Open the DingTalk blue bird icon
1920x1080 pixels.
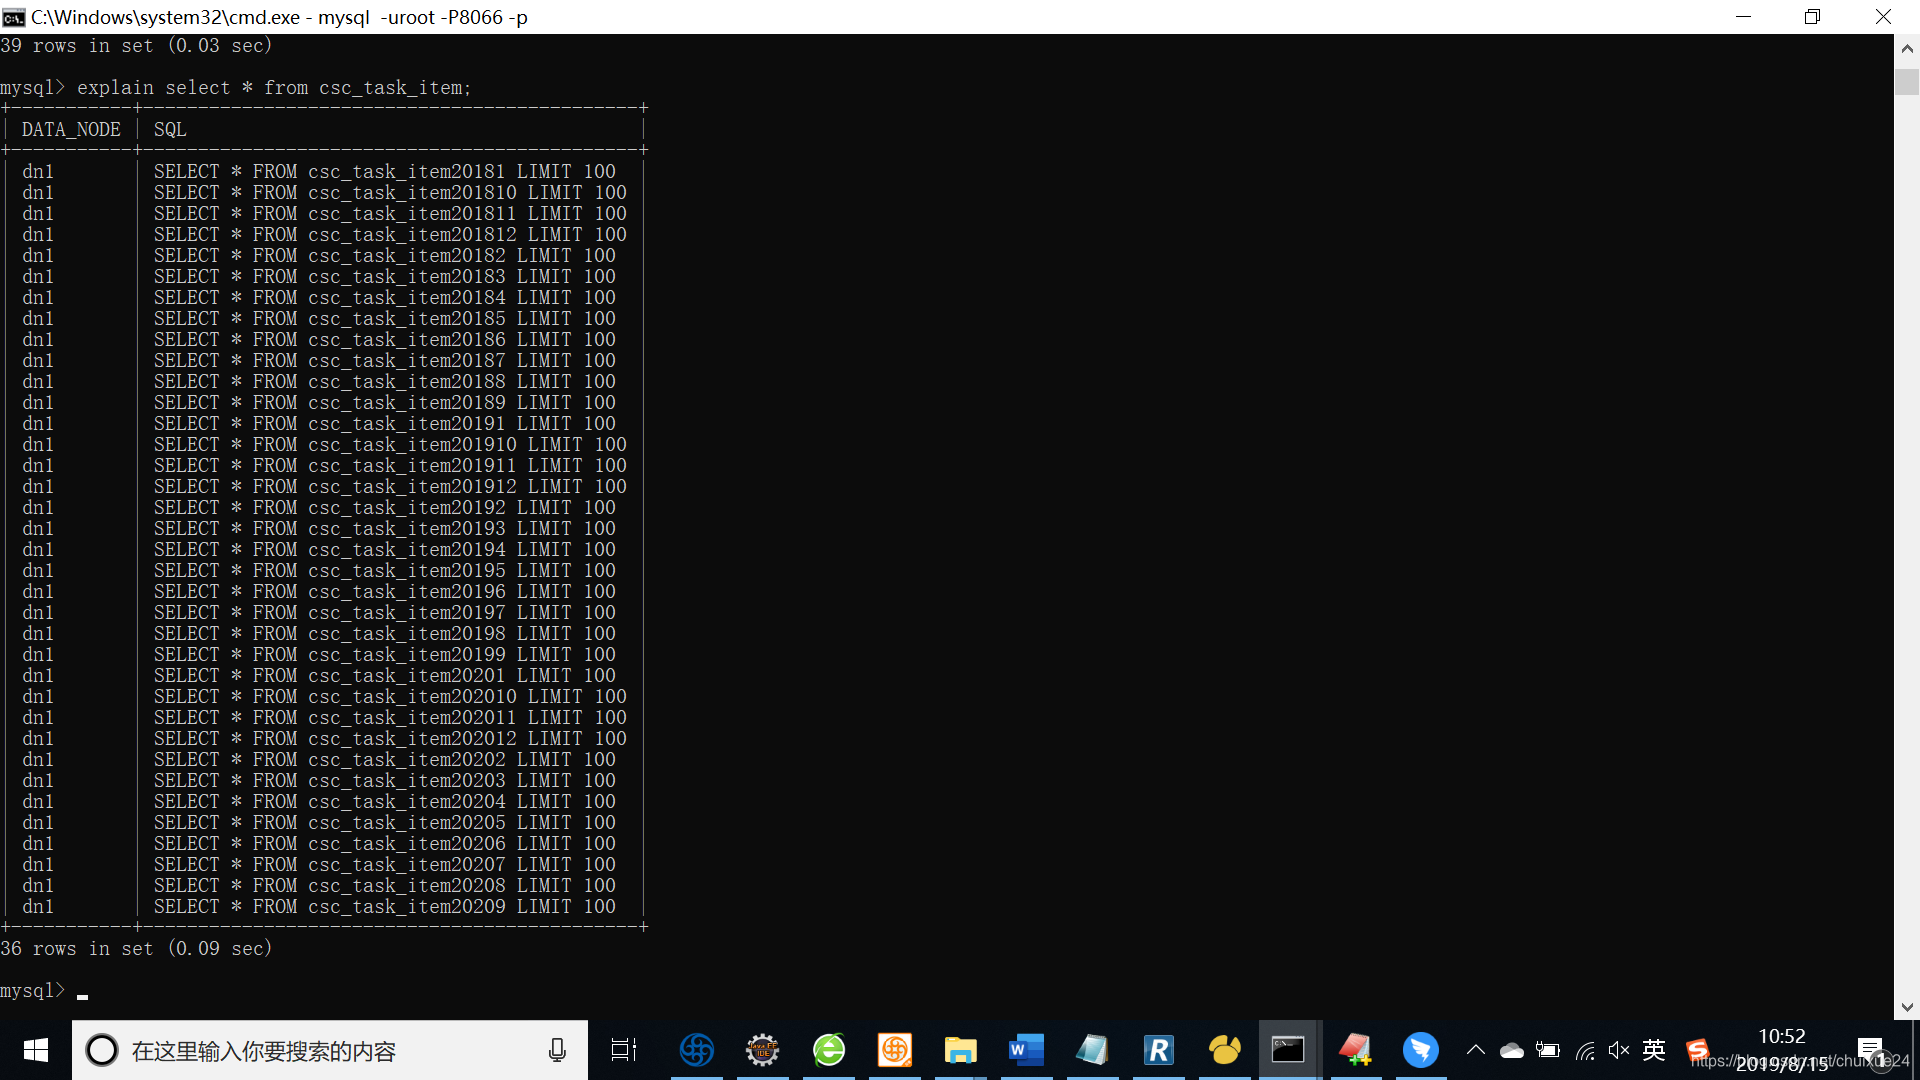coord(1420,1050)
